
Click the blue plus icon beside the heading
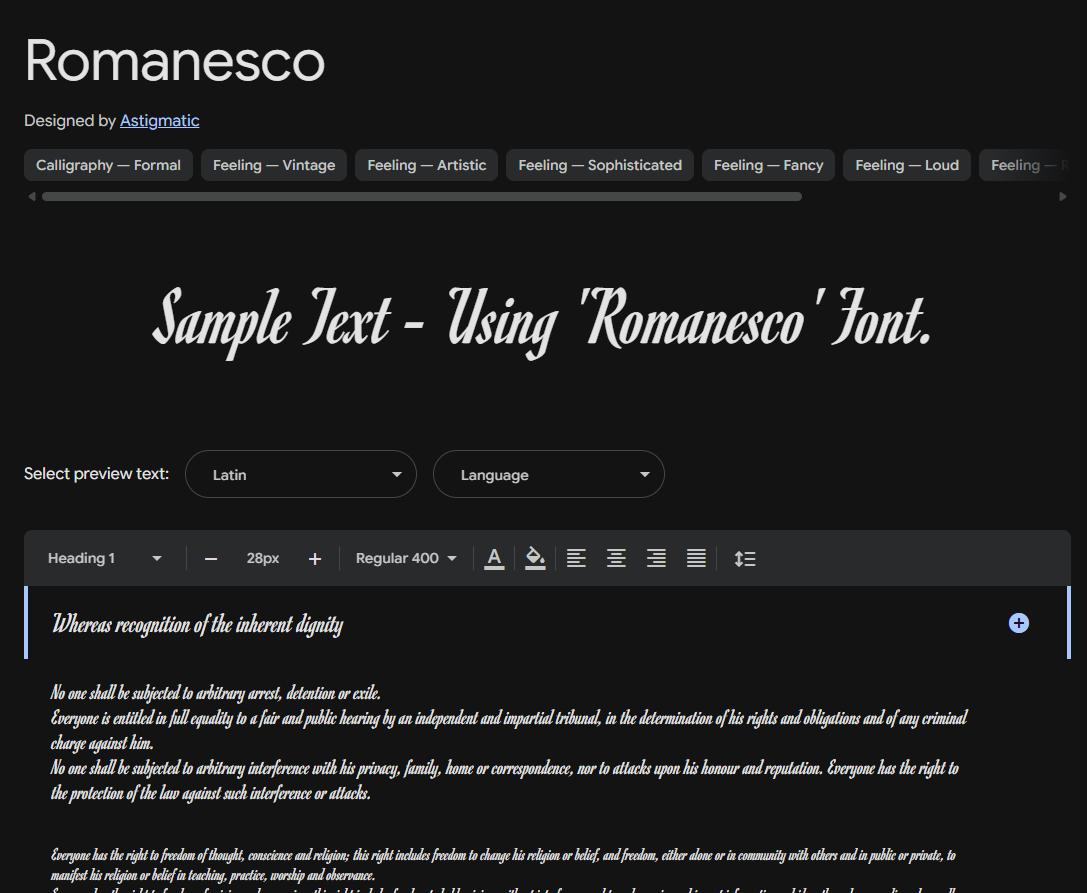[x=1018, y=623]
